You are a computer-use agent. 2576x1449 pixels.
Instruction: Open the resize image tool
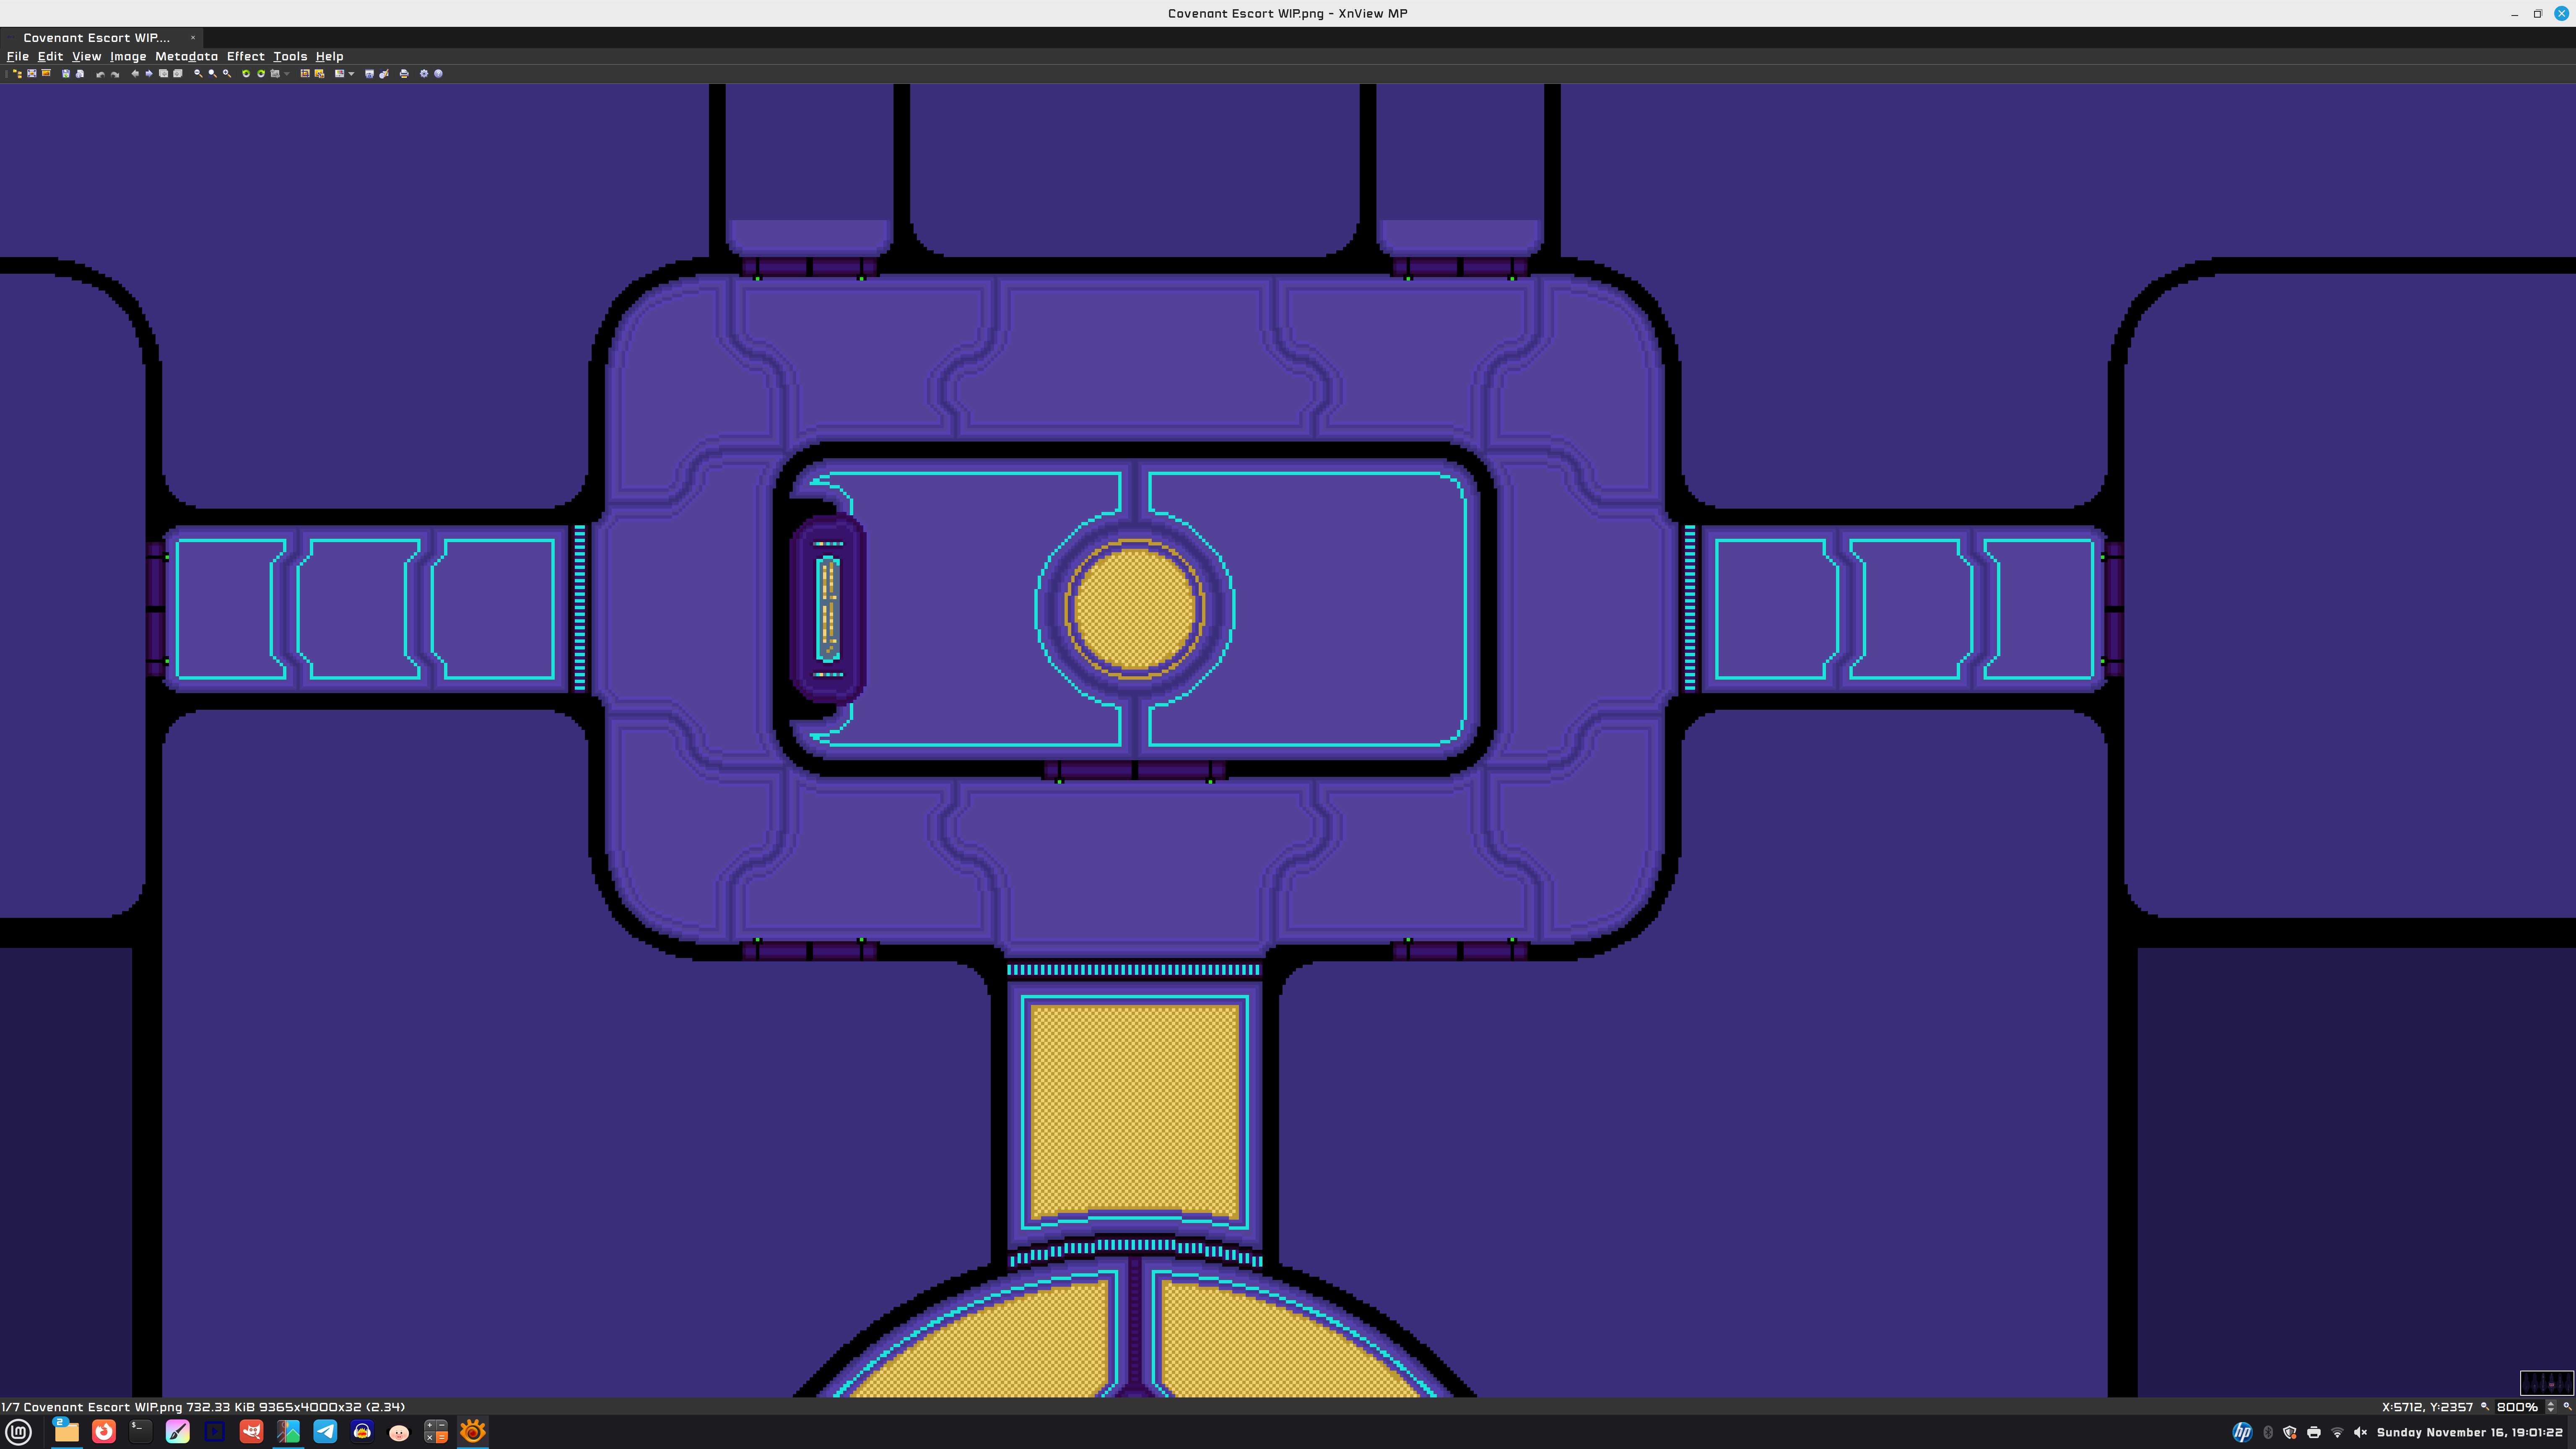(320, 74)
